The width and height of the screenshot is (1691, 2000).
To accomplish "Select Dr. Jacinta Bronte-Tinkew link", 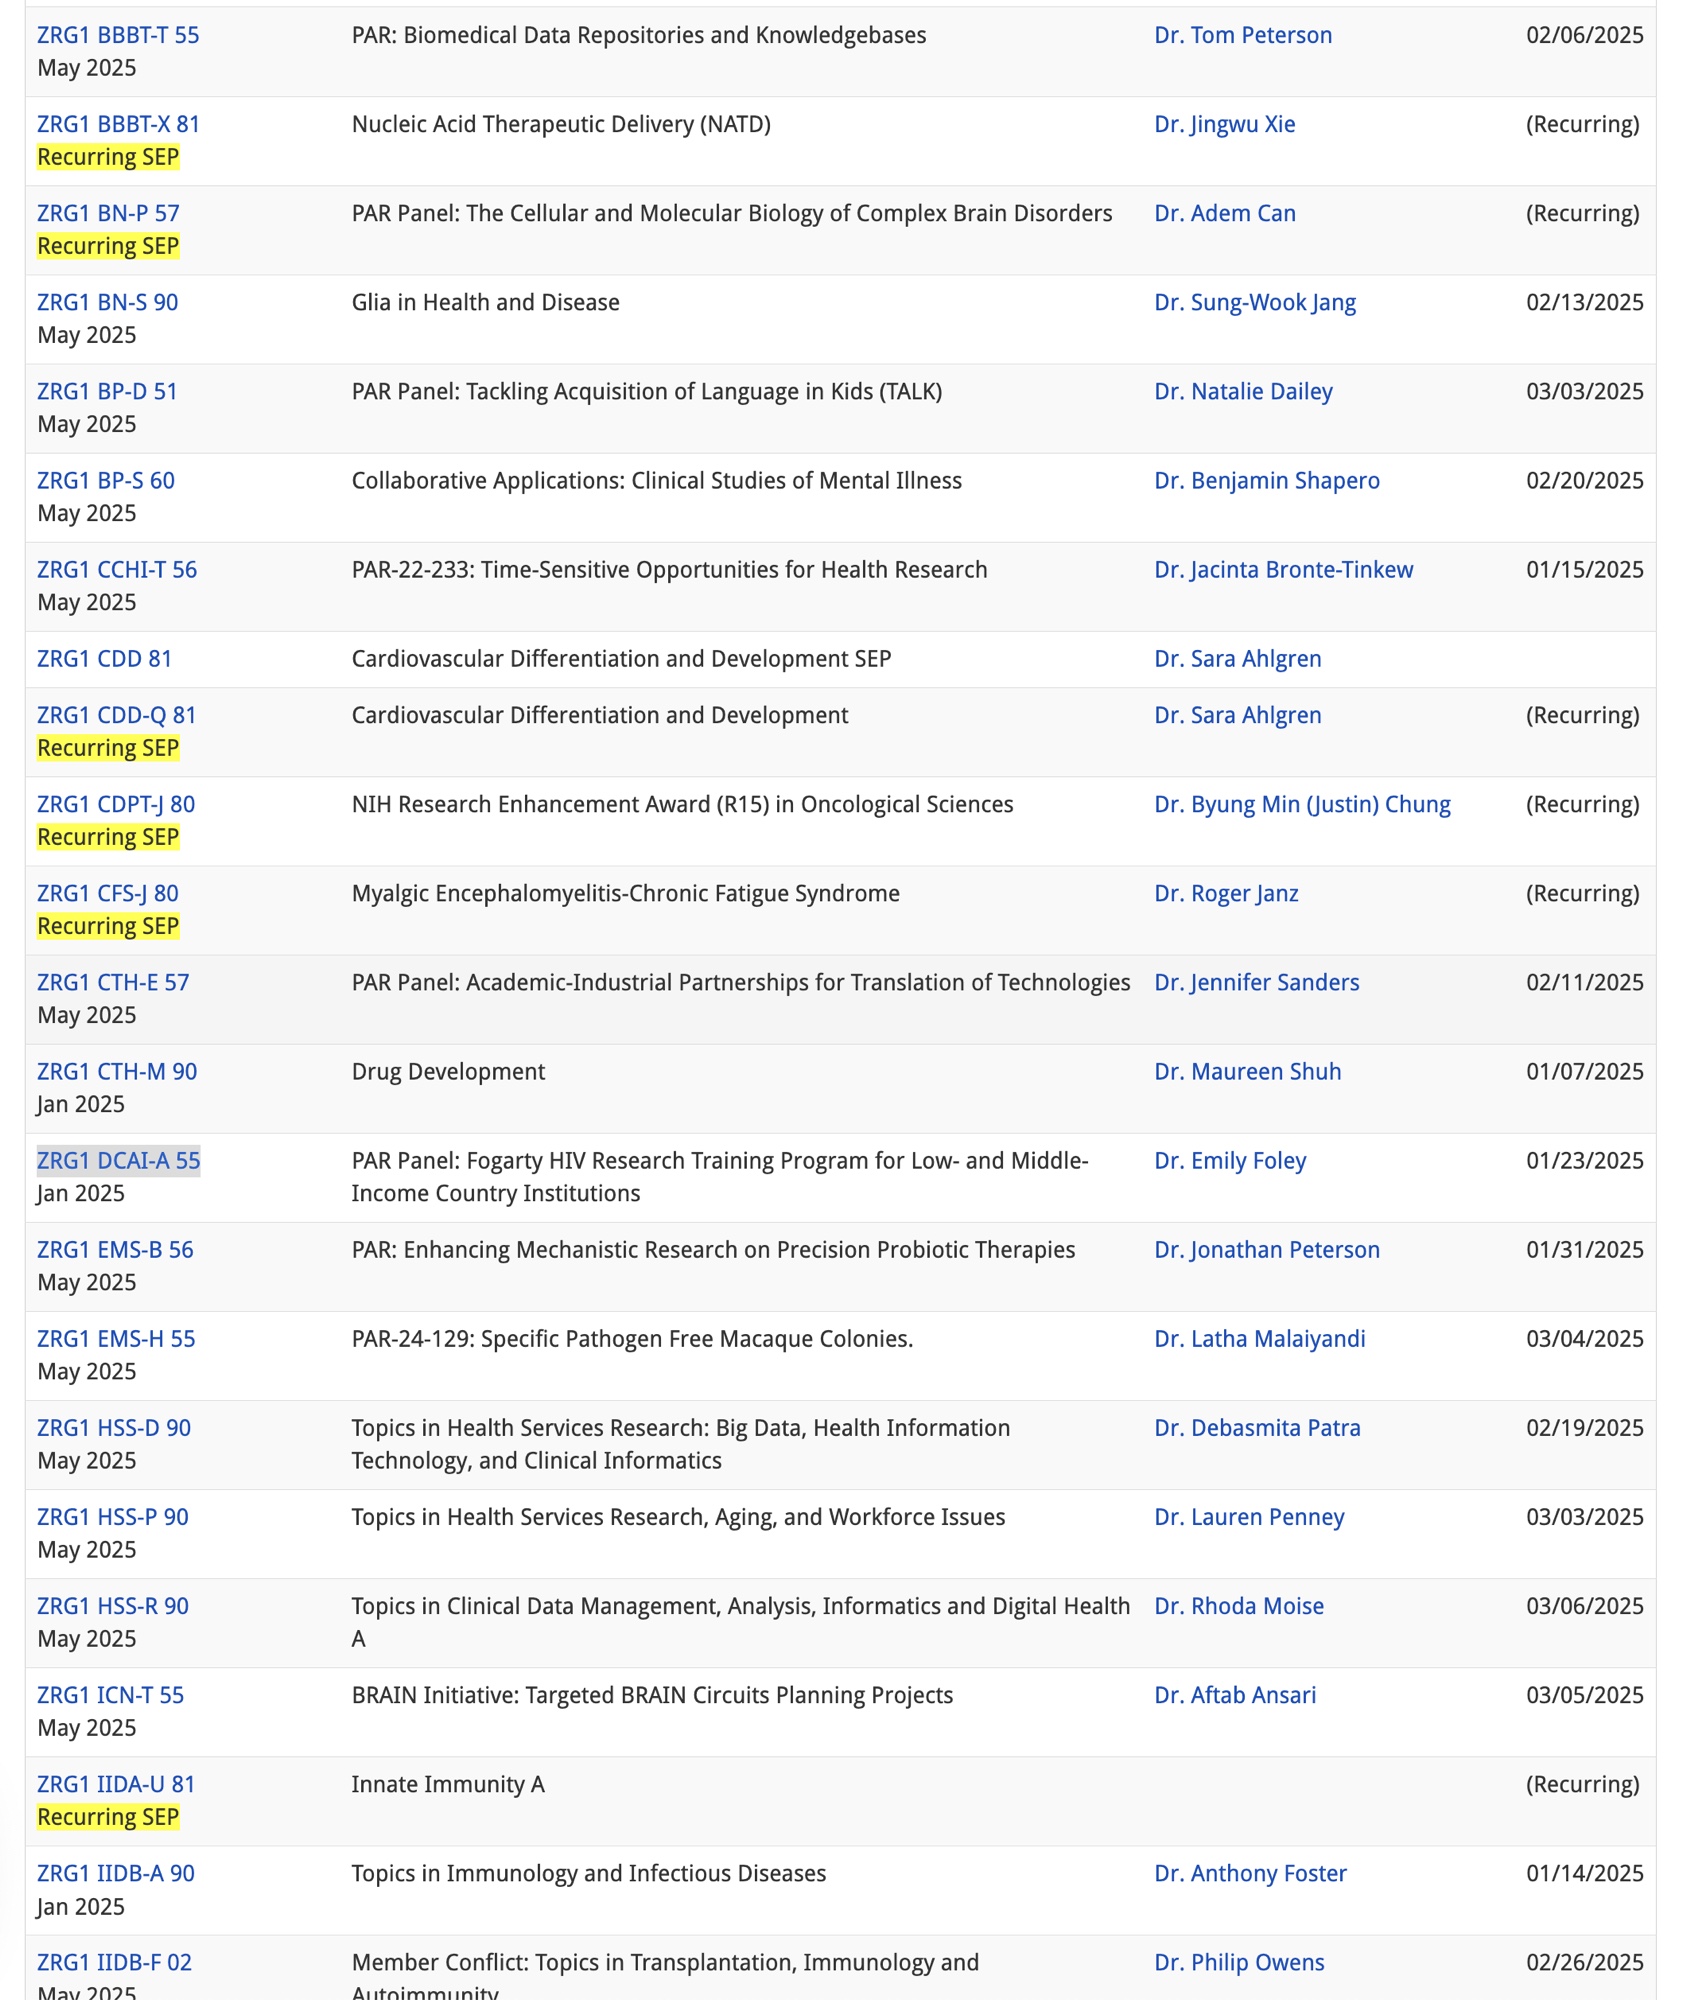I will pos(1283,569).
